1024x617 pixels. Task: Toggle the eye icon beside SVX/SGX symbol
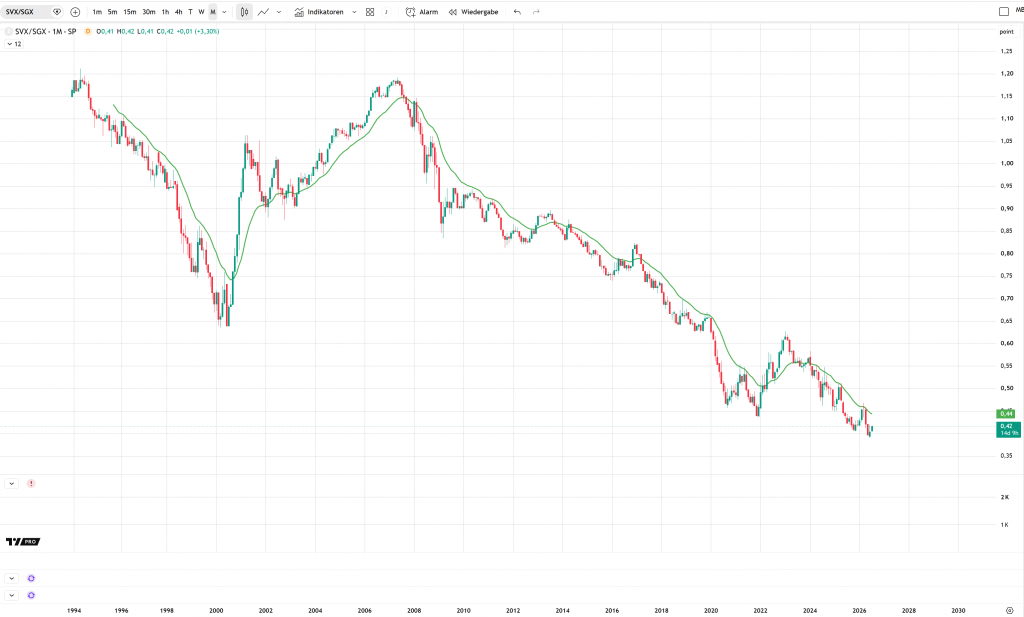pyautogui.click(x=57, y=12)
